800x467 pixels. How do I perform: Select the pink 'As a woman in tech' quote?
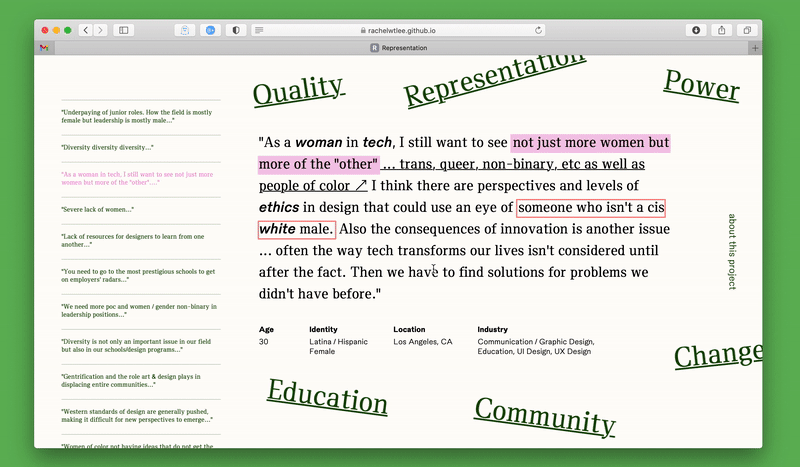(137, 178)
